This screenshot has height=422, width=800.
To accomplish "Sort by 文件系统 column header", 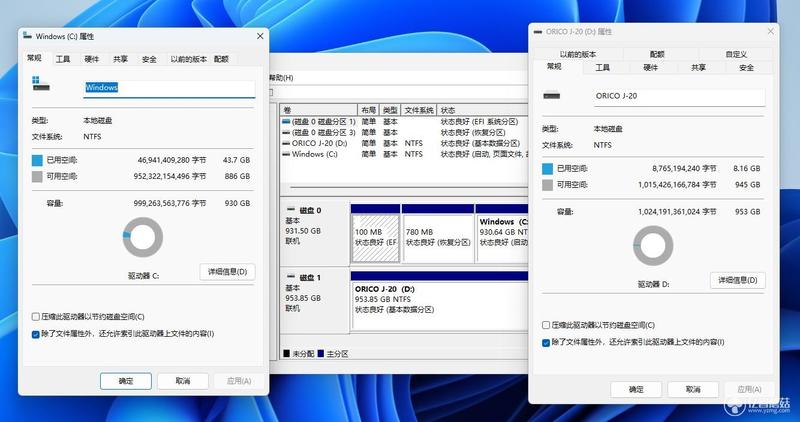I will tap(419, 110).
